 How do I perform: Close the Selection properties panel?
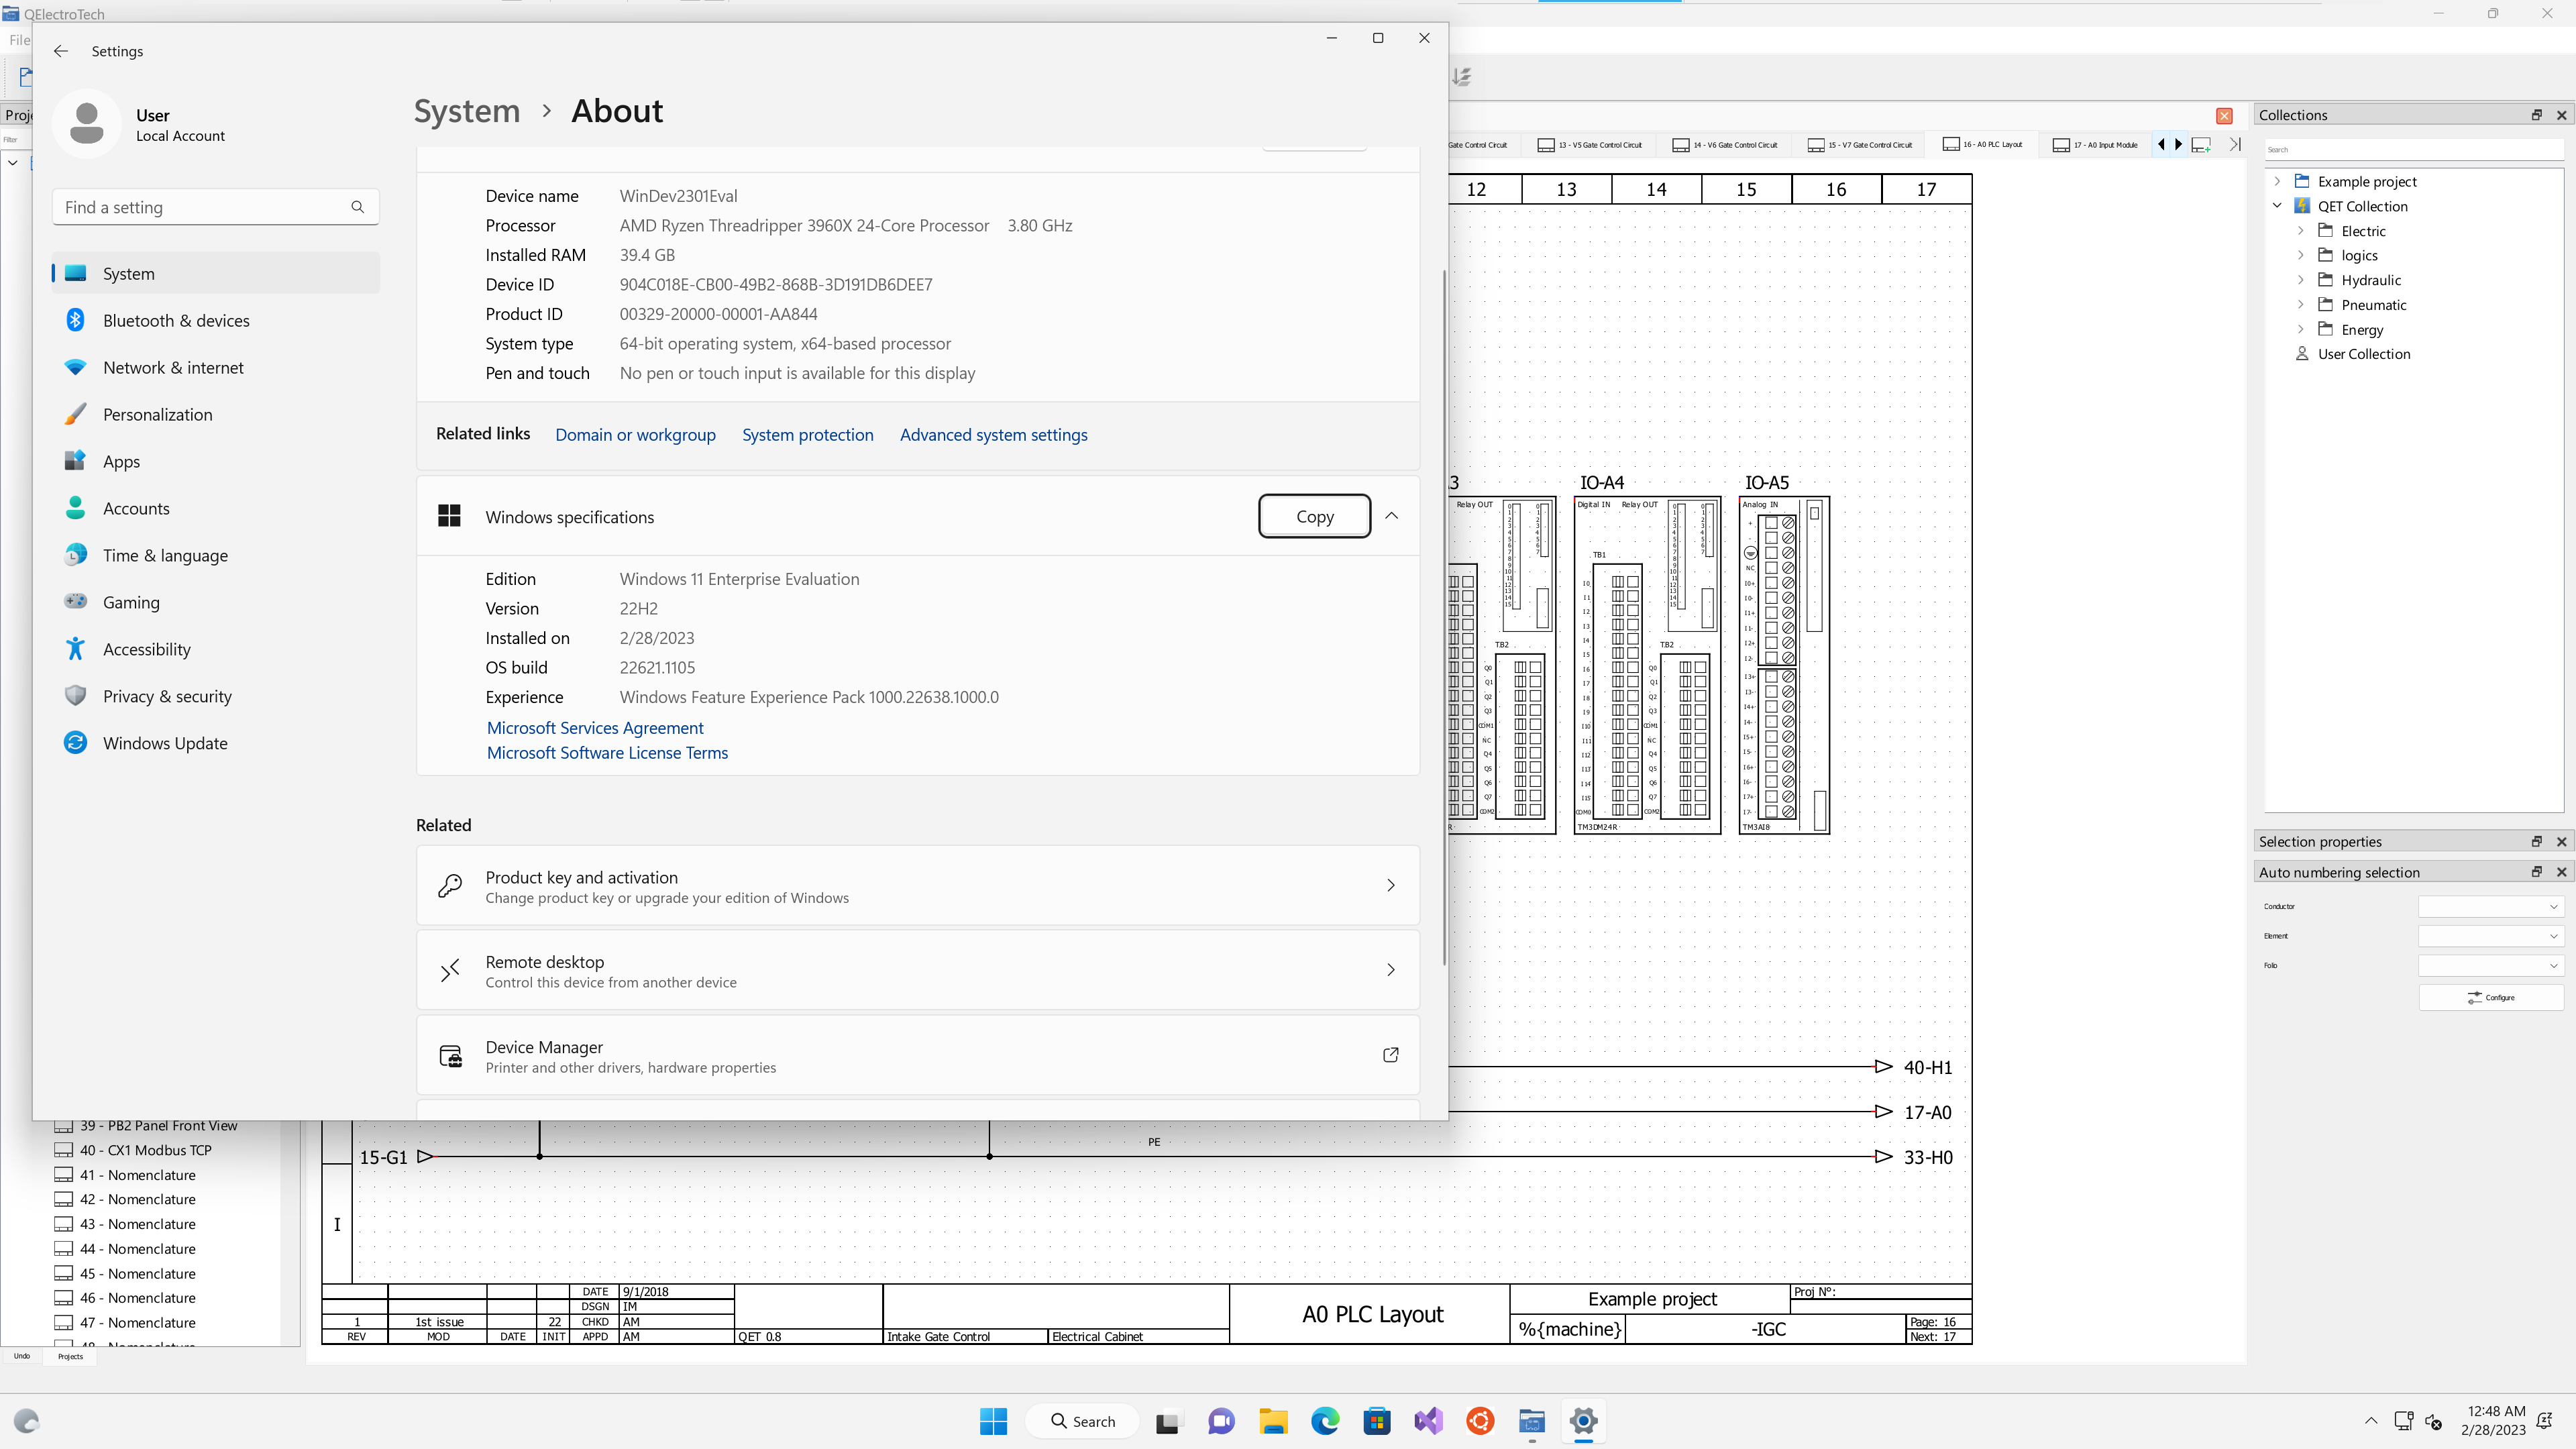pyautogui.click(x=2561, y=841)
